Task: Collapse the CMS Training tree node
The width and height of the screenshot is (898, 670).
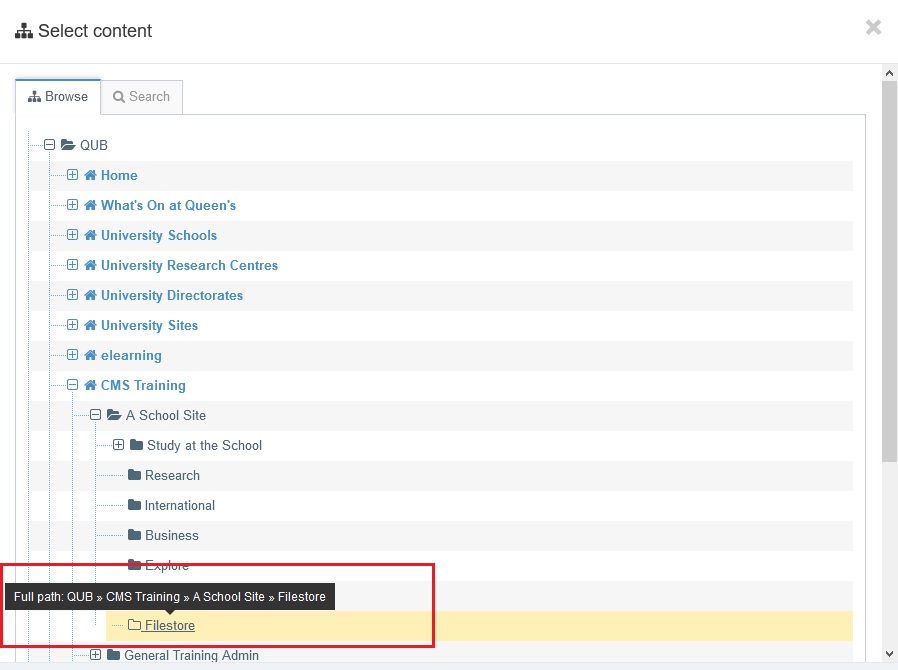Action: click(71, 385)
